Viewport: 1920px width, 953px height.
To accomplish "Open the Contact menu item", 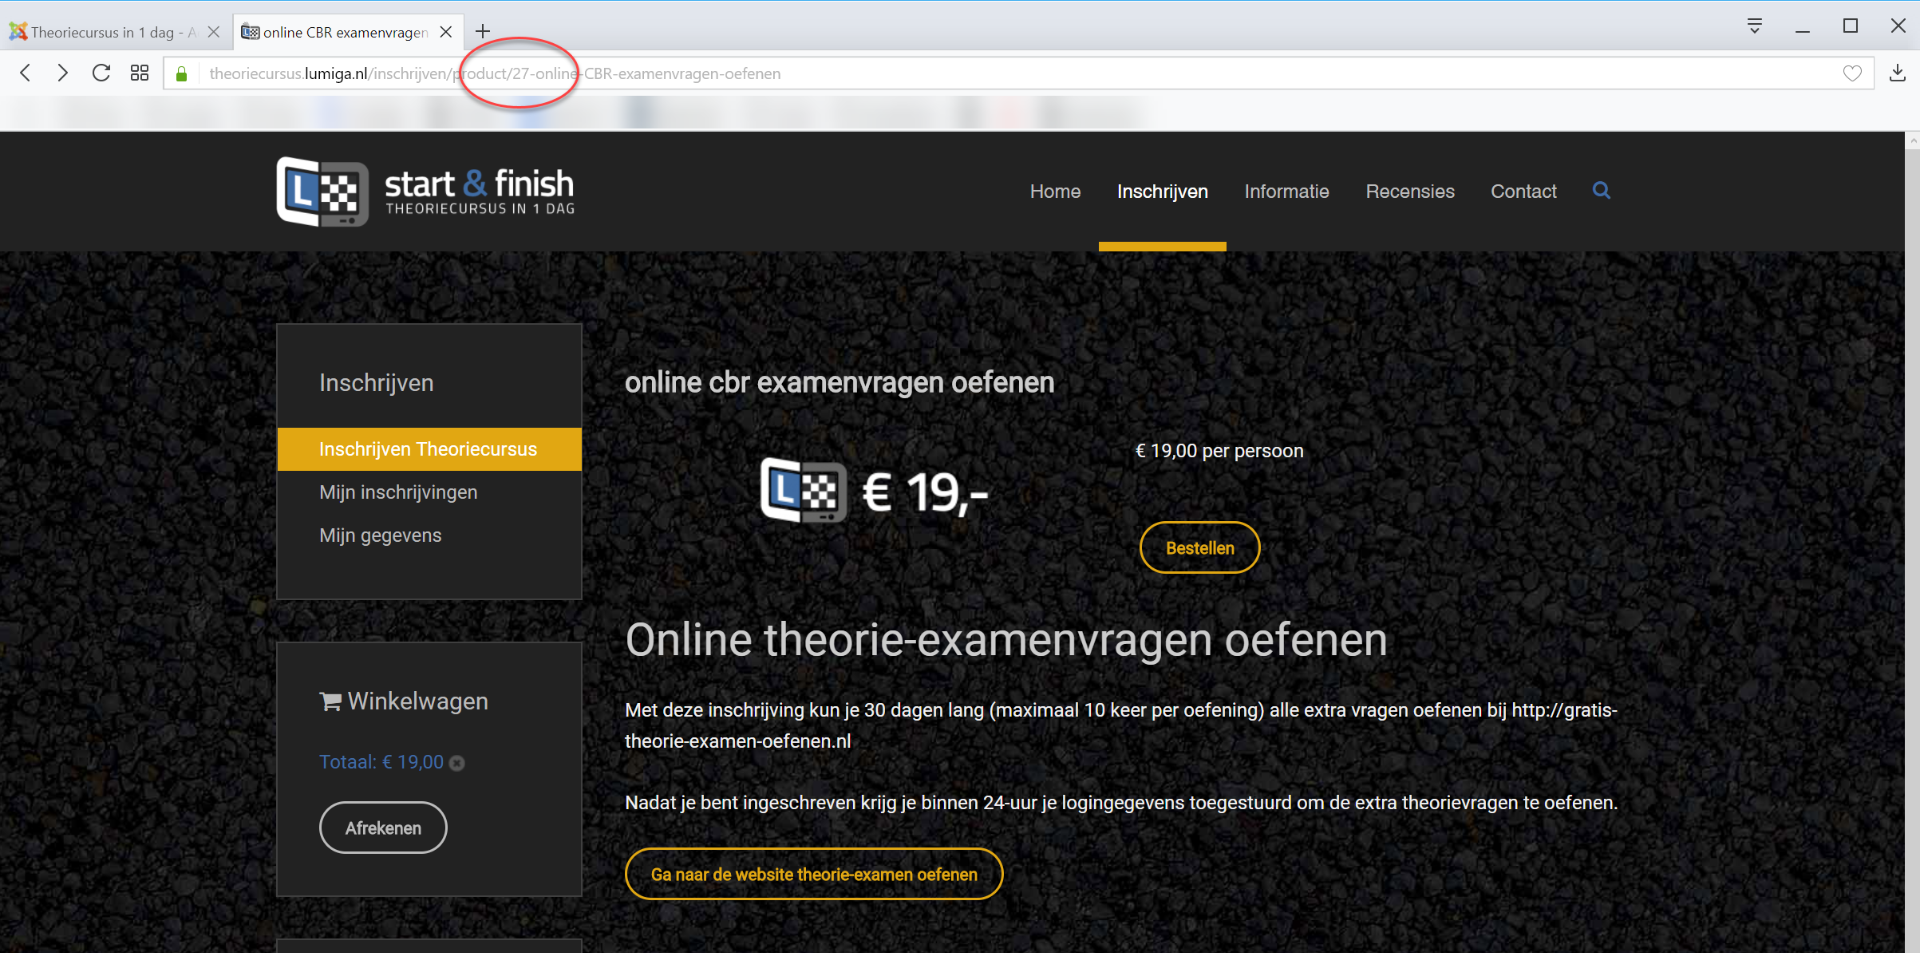I will click(x=1523, y=191).
